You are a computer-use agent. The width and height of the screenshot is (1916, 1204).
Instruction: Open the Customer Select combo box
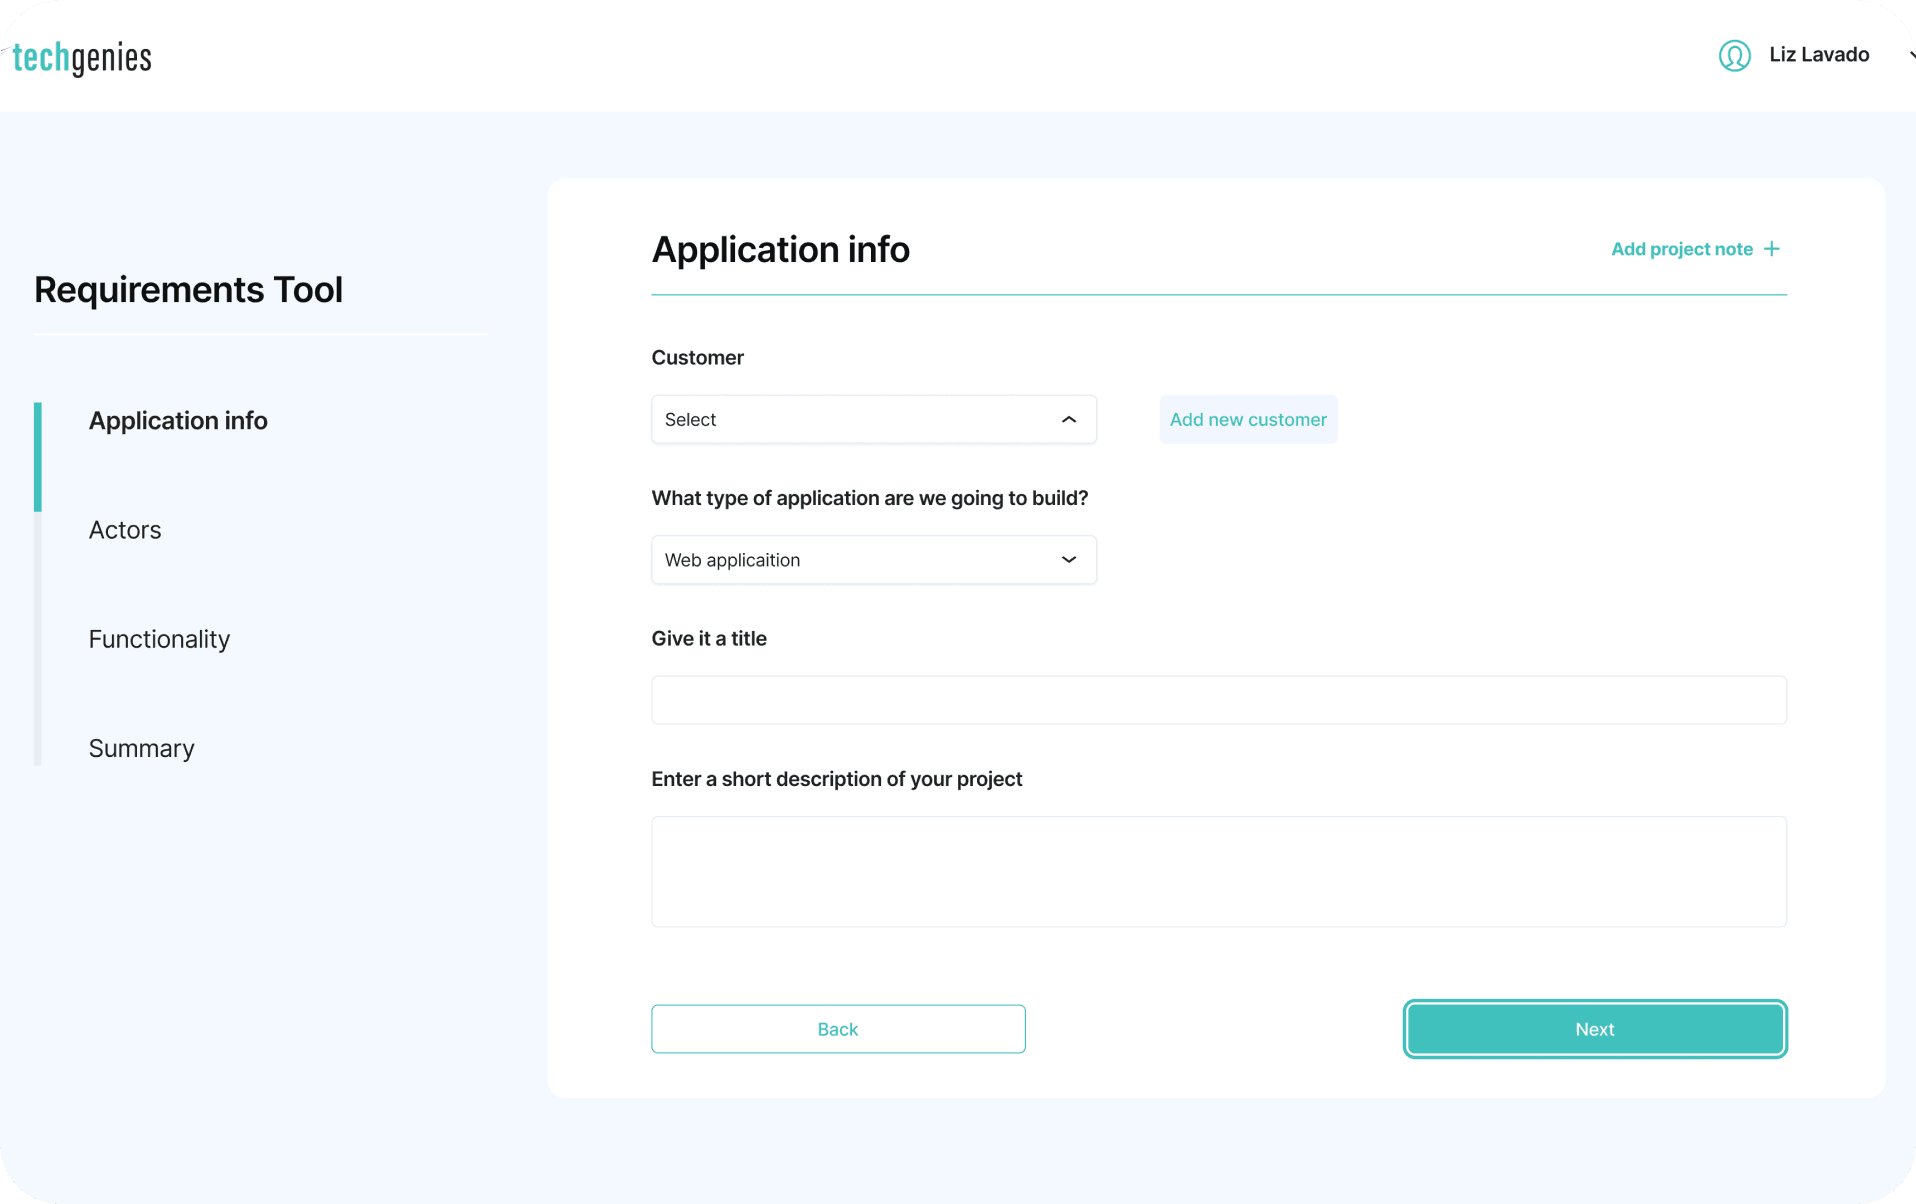(x=873, y=420)
